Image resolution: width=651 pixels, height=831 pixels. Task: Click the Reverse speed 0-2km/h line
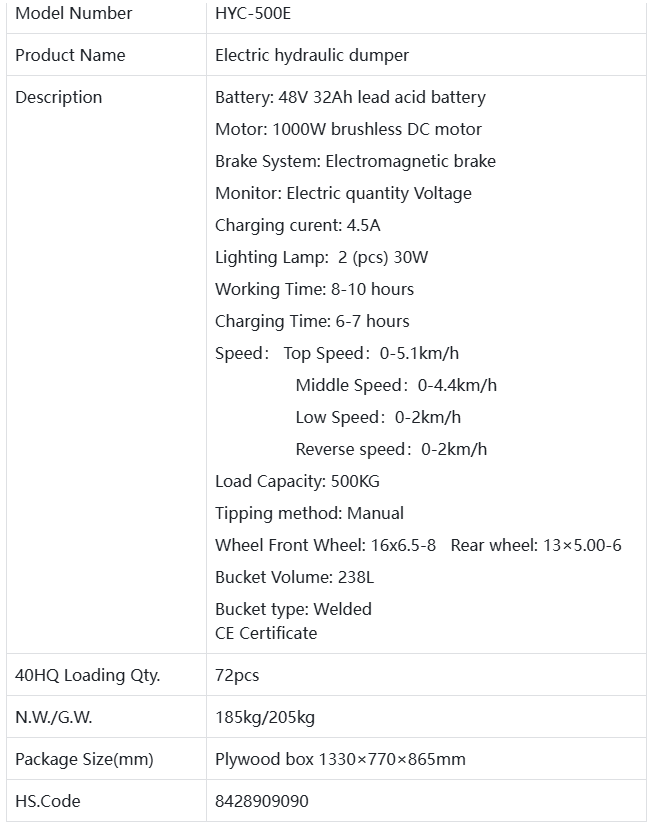point(391,449)
